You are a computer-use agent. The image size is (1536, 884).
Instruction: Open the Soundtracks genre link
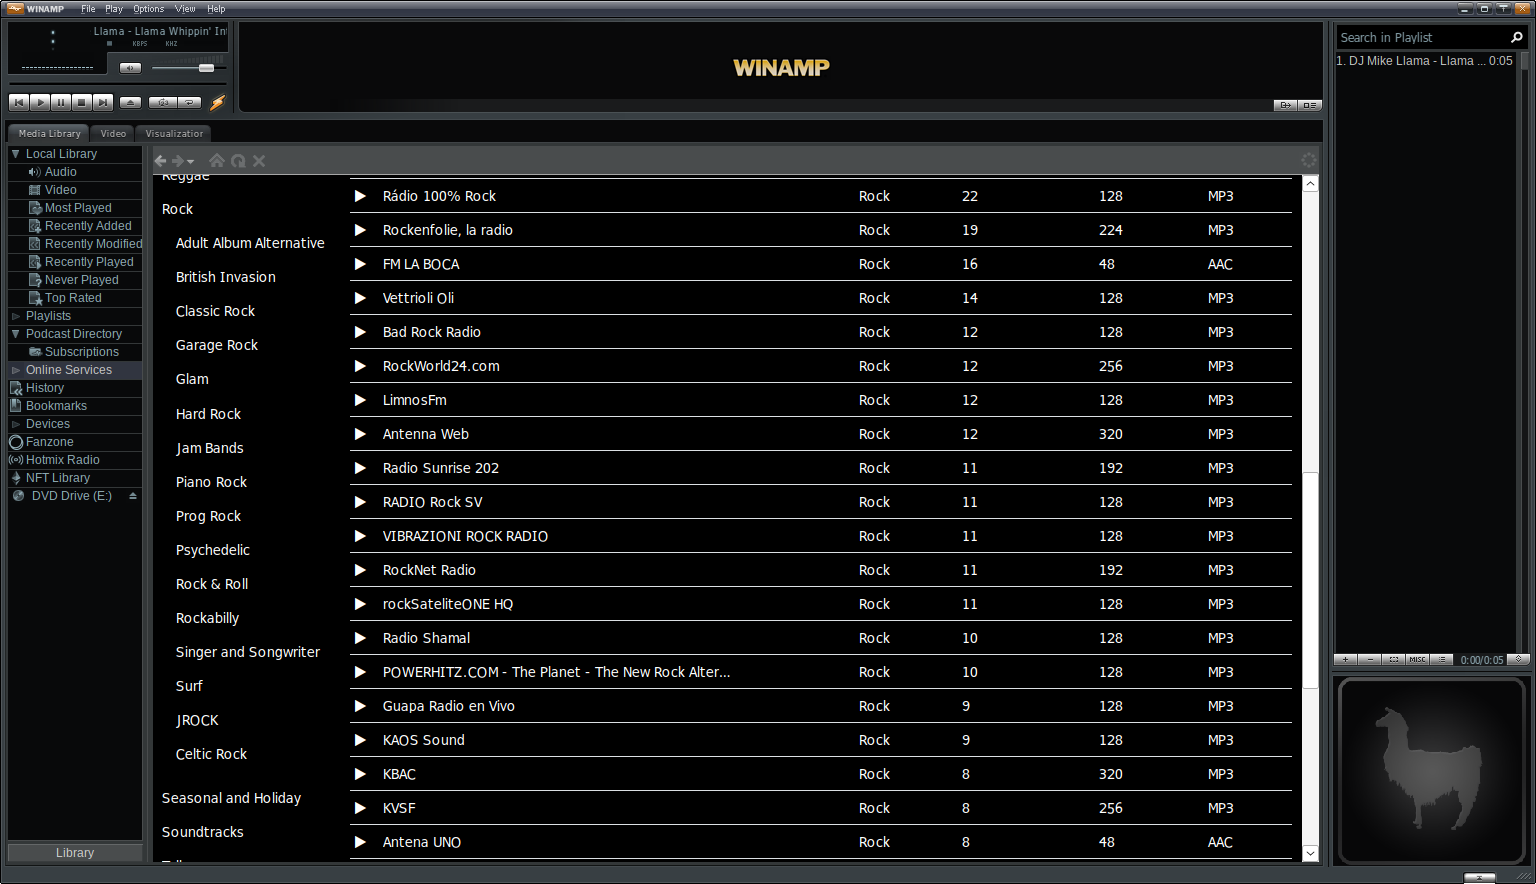(203, 832)
